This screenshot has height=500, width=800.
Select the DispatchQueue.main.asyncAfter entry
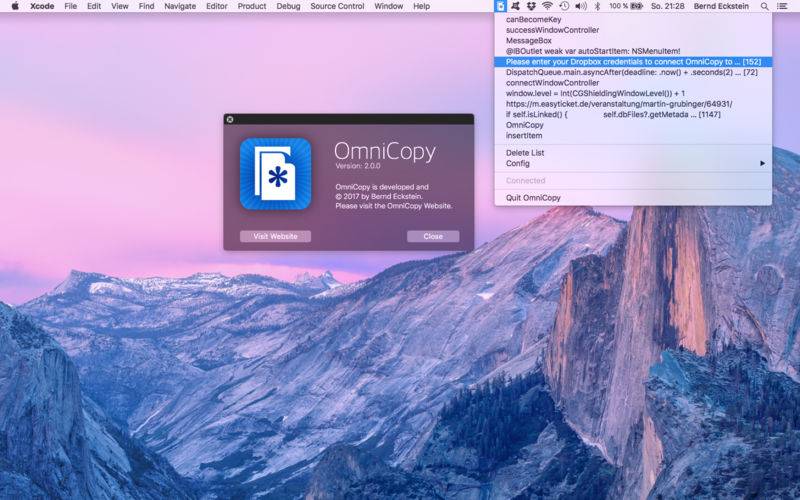pyautogui.click(x=633, y=72)
